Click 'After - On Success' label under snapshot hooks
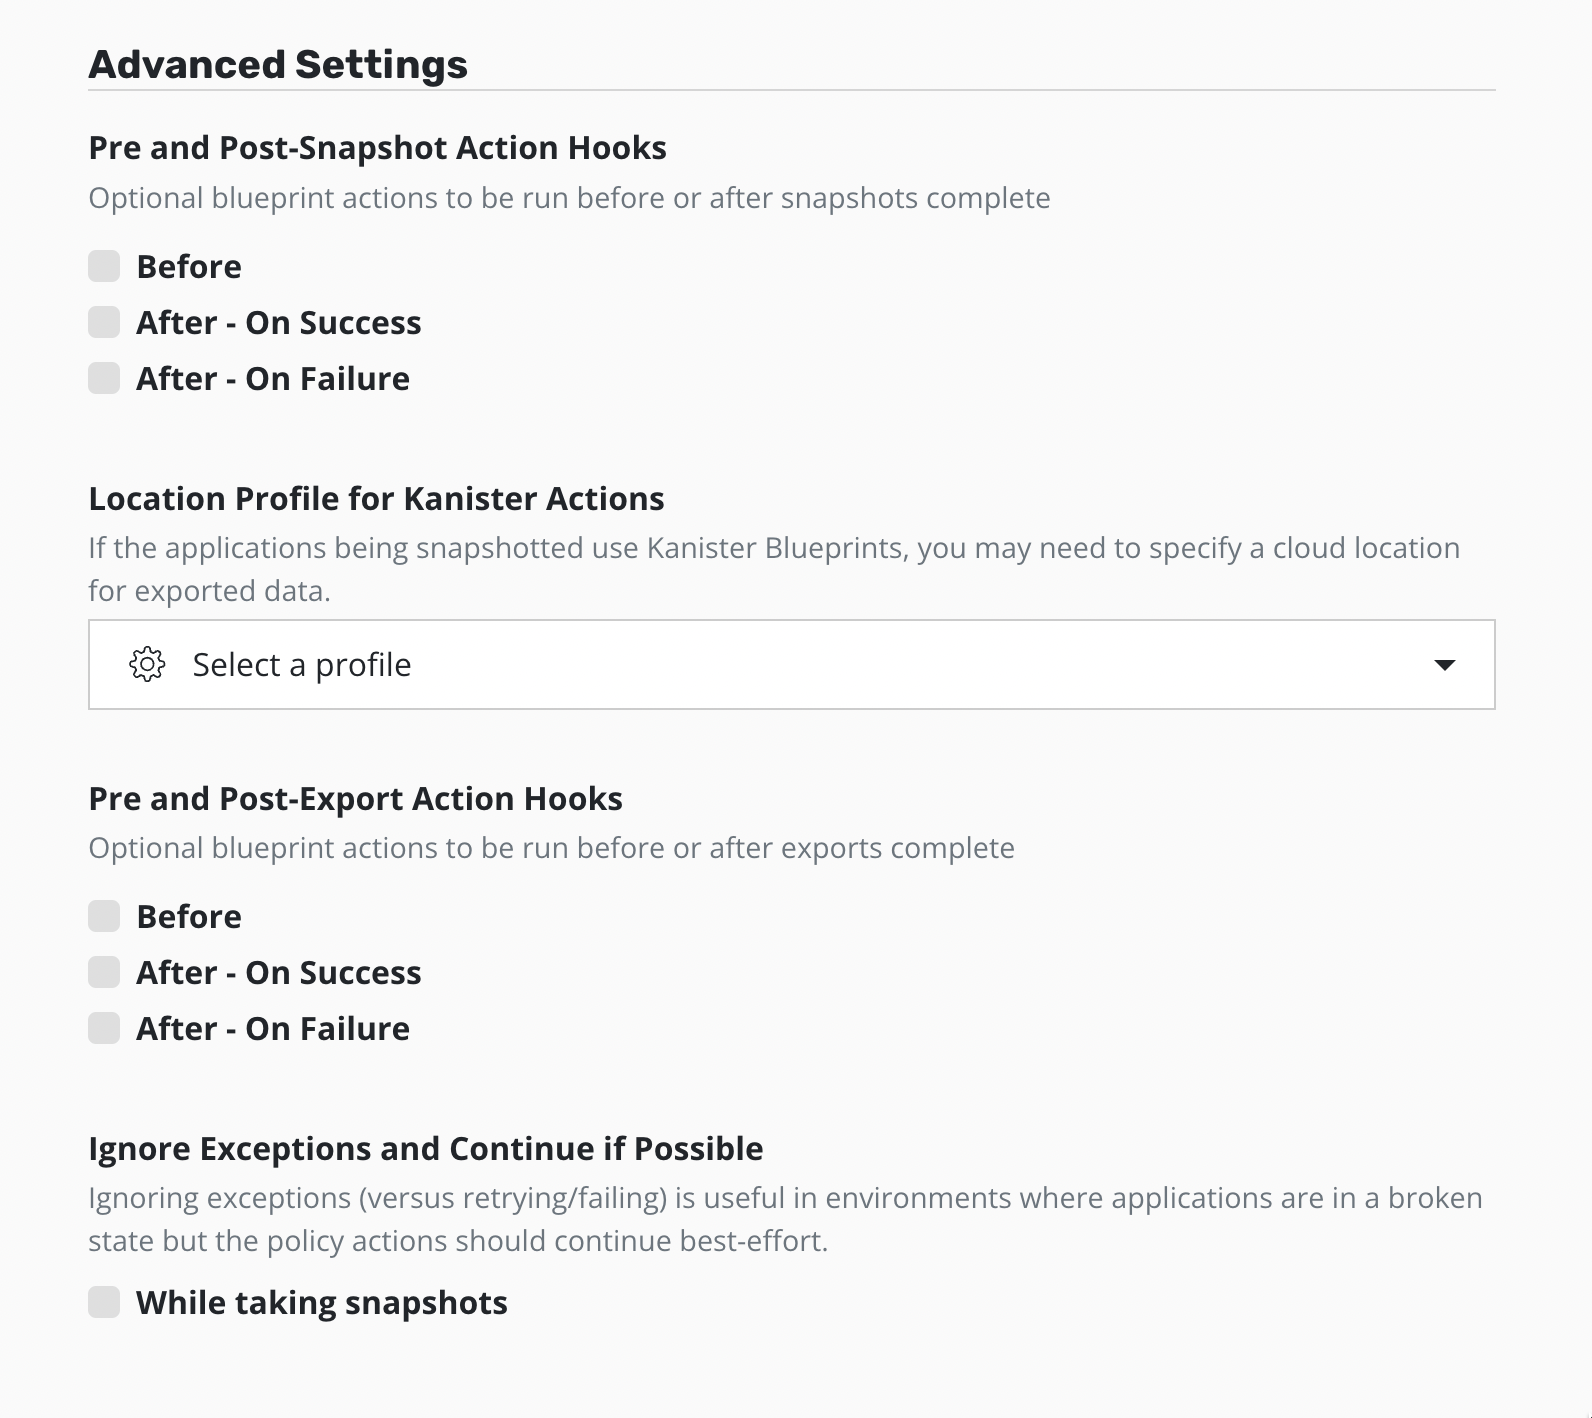The width and height of the screenshot is (1592, 1418). (278, 323)
